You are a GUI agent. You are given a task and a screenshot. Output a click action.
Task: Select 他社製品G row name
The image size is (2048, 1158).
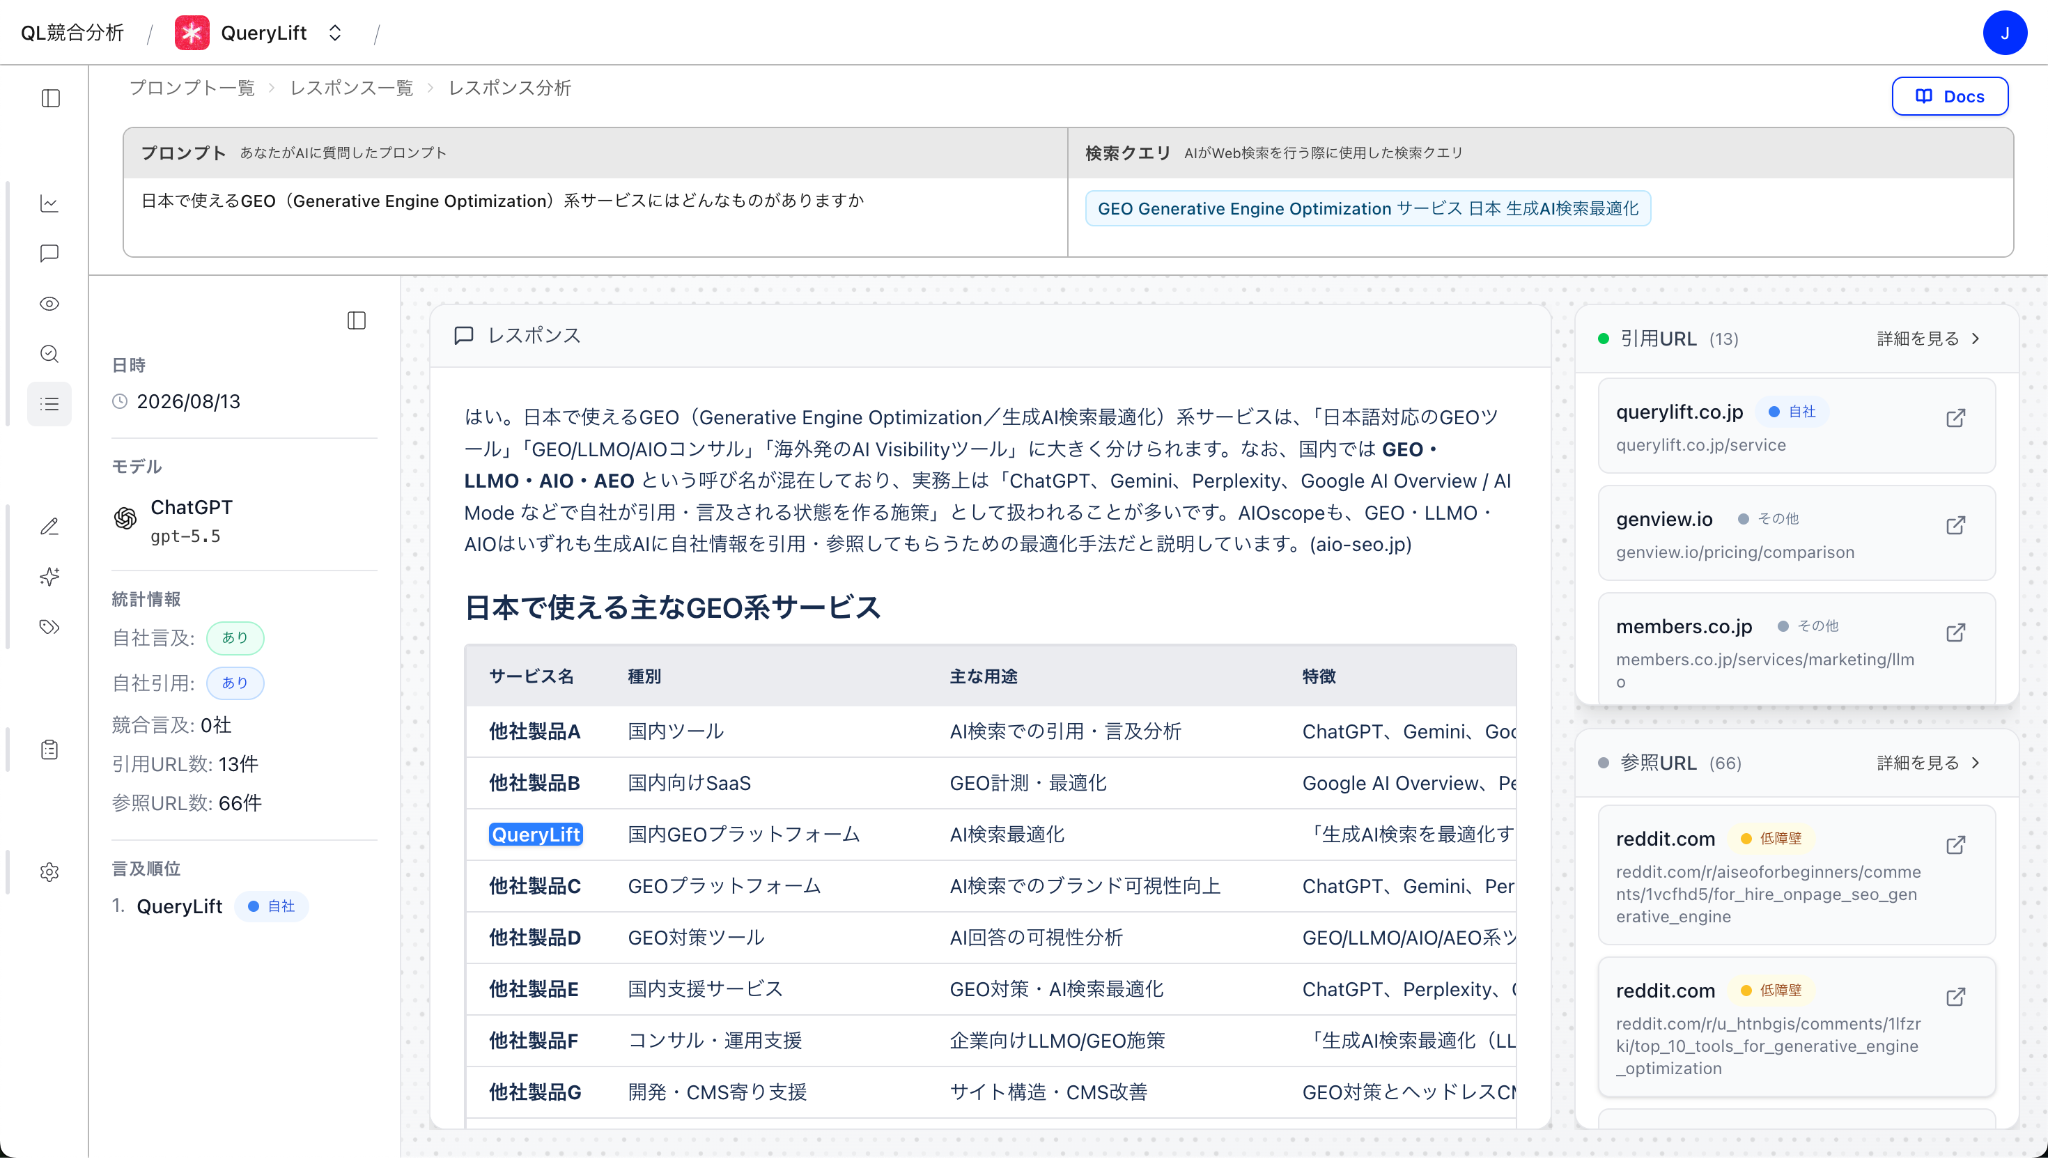tap(535, 1092)
